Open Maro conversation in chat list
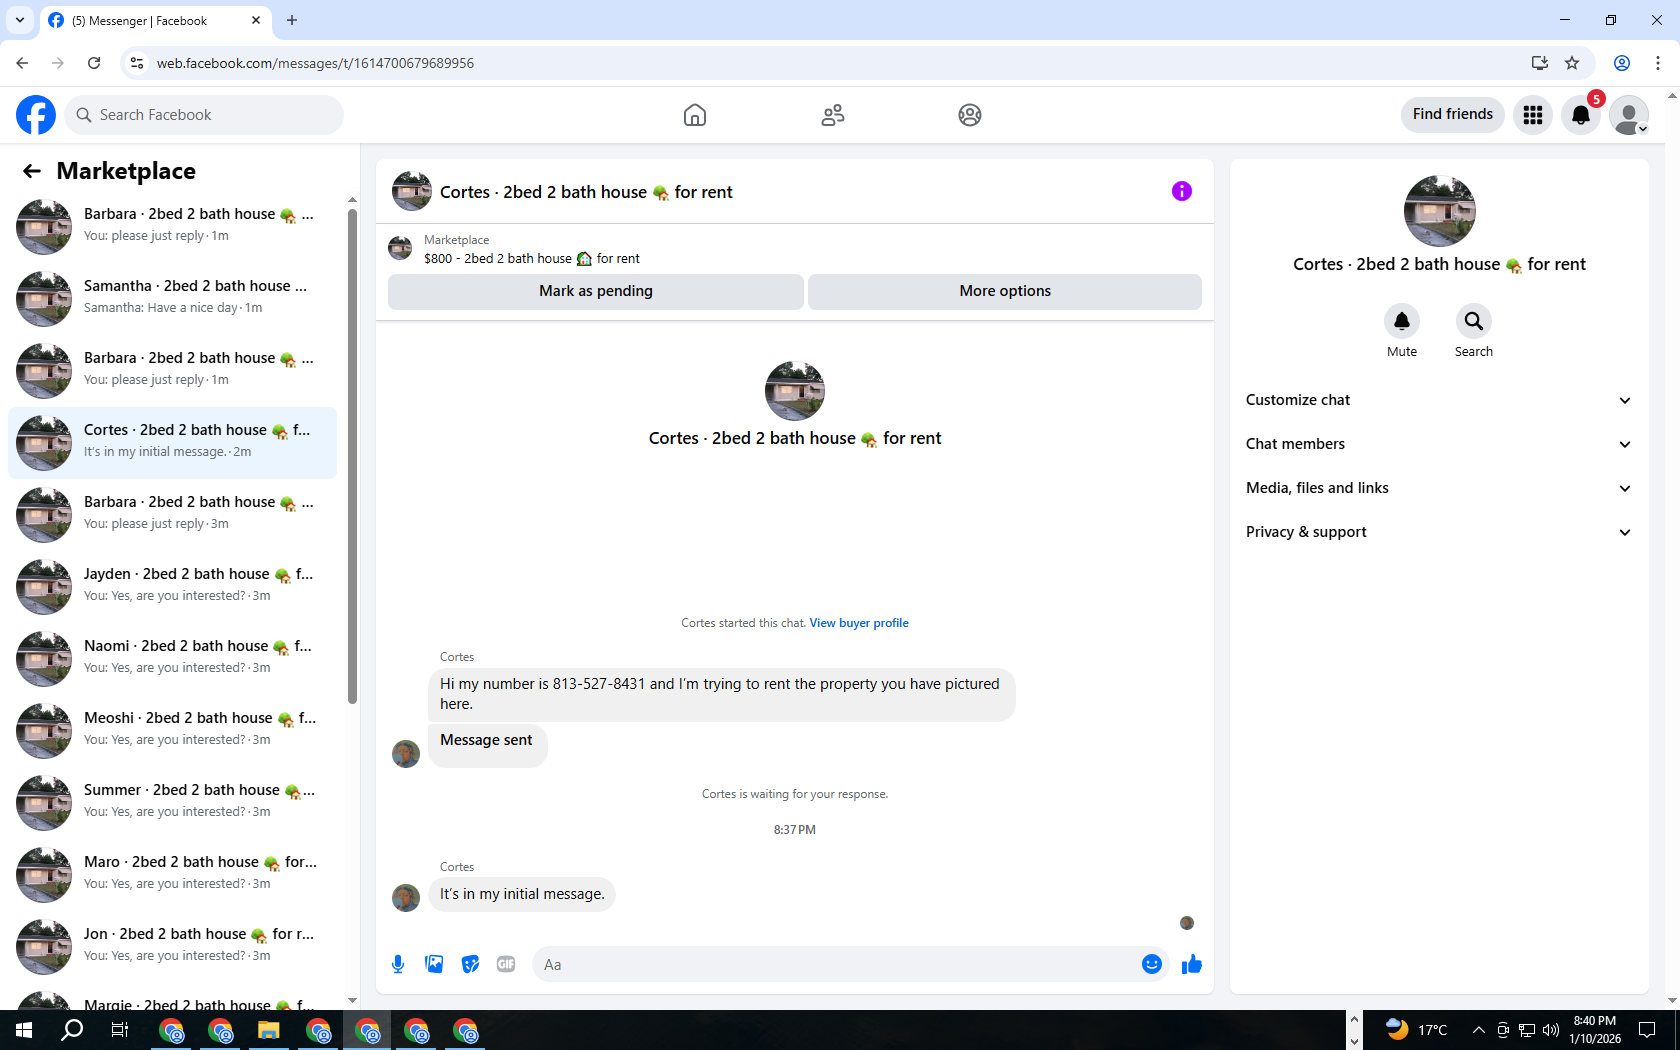The width and height of the screenshot is (1680, 1050). click(172, 874)
